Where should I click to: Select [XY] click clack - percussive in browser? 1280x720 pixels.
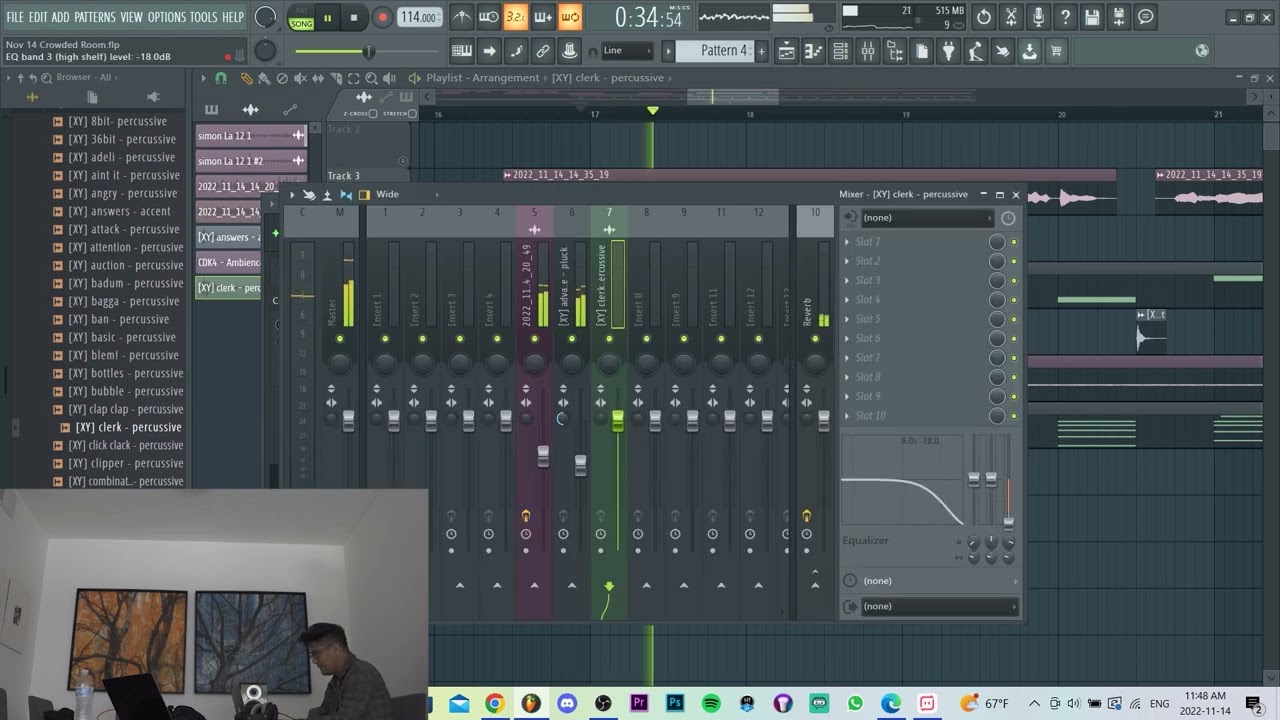click(x=125, y=445)
